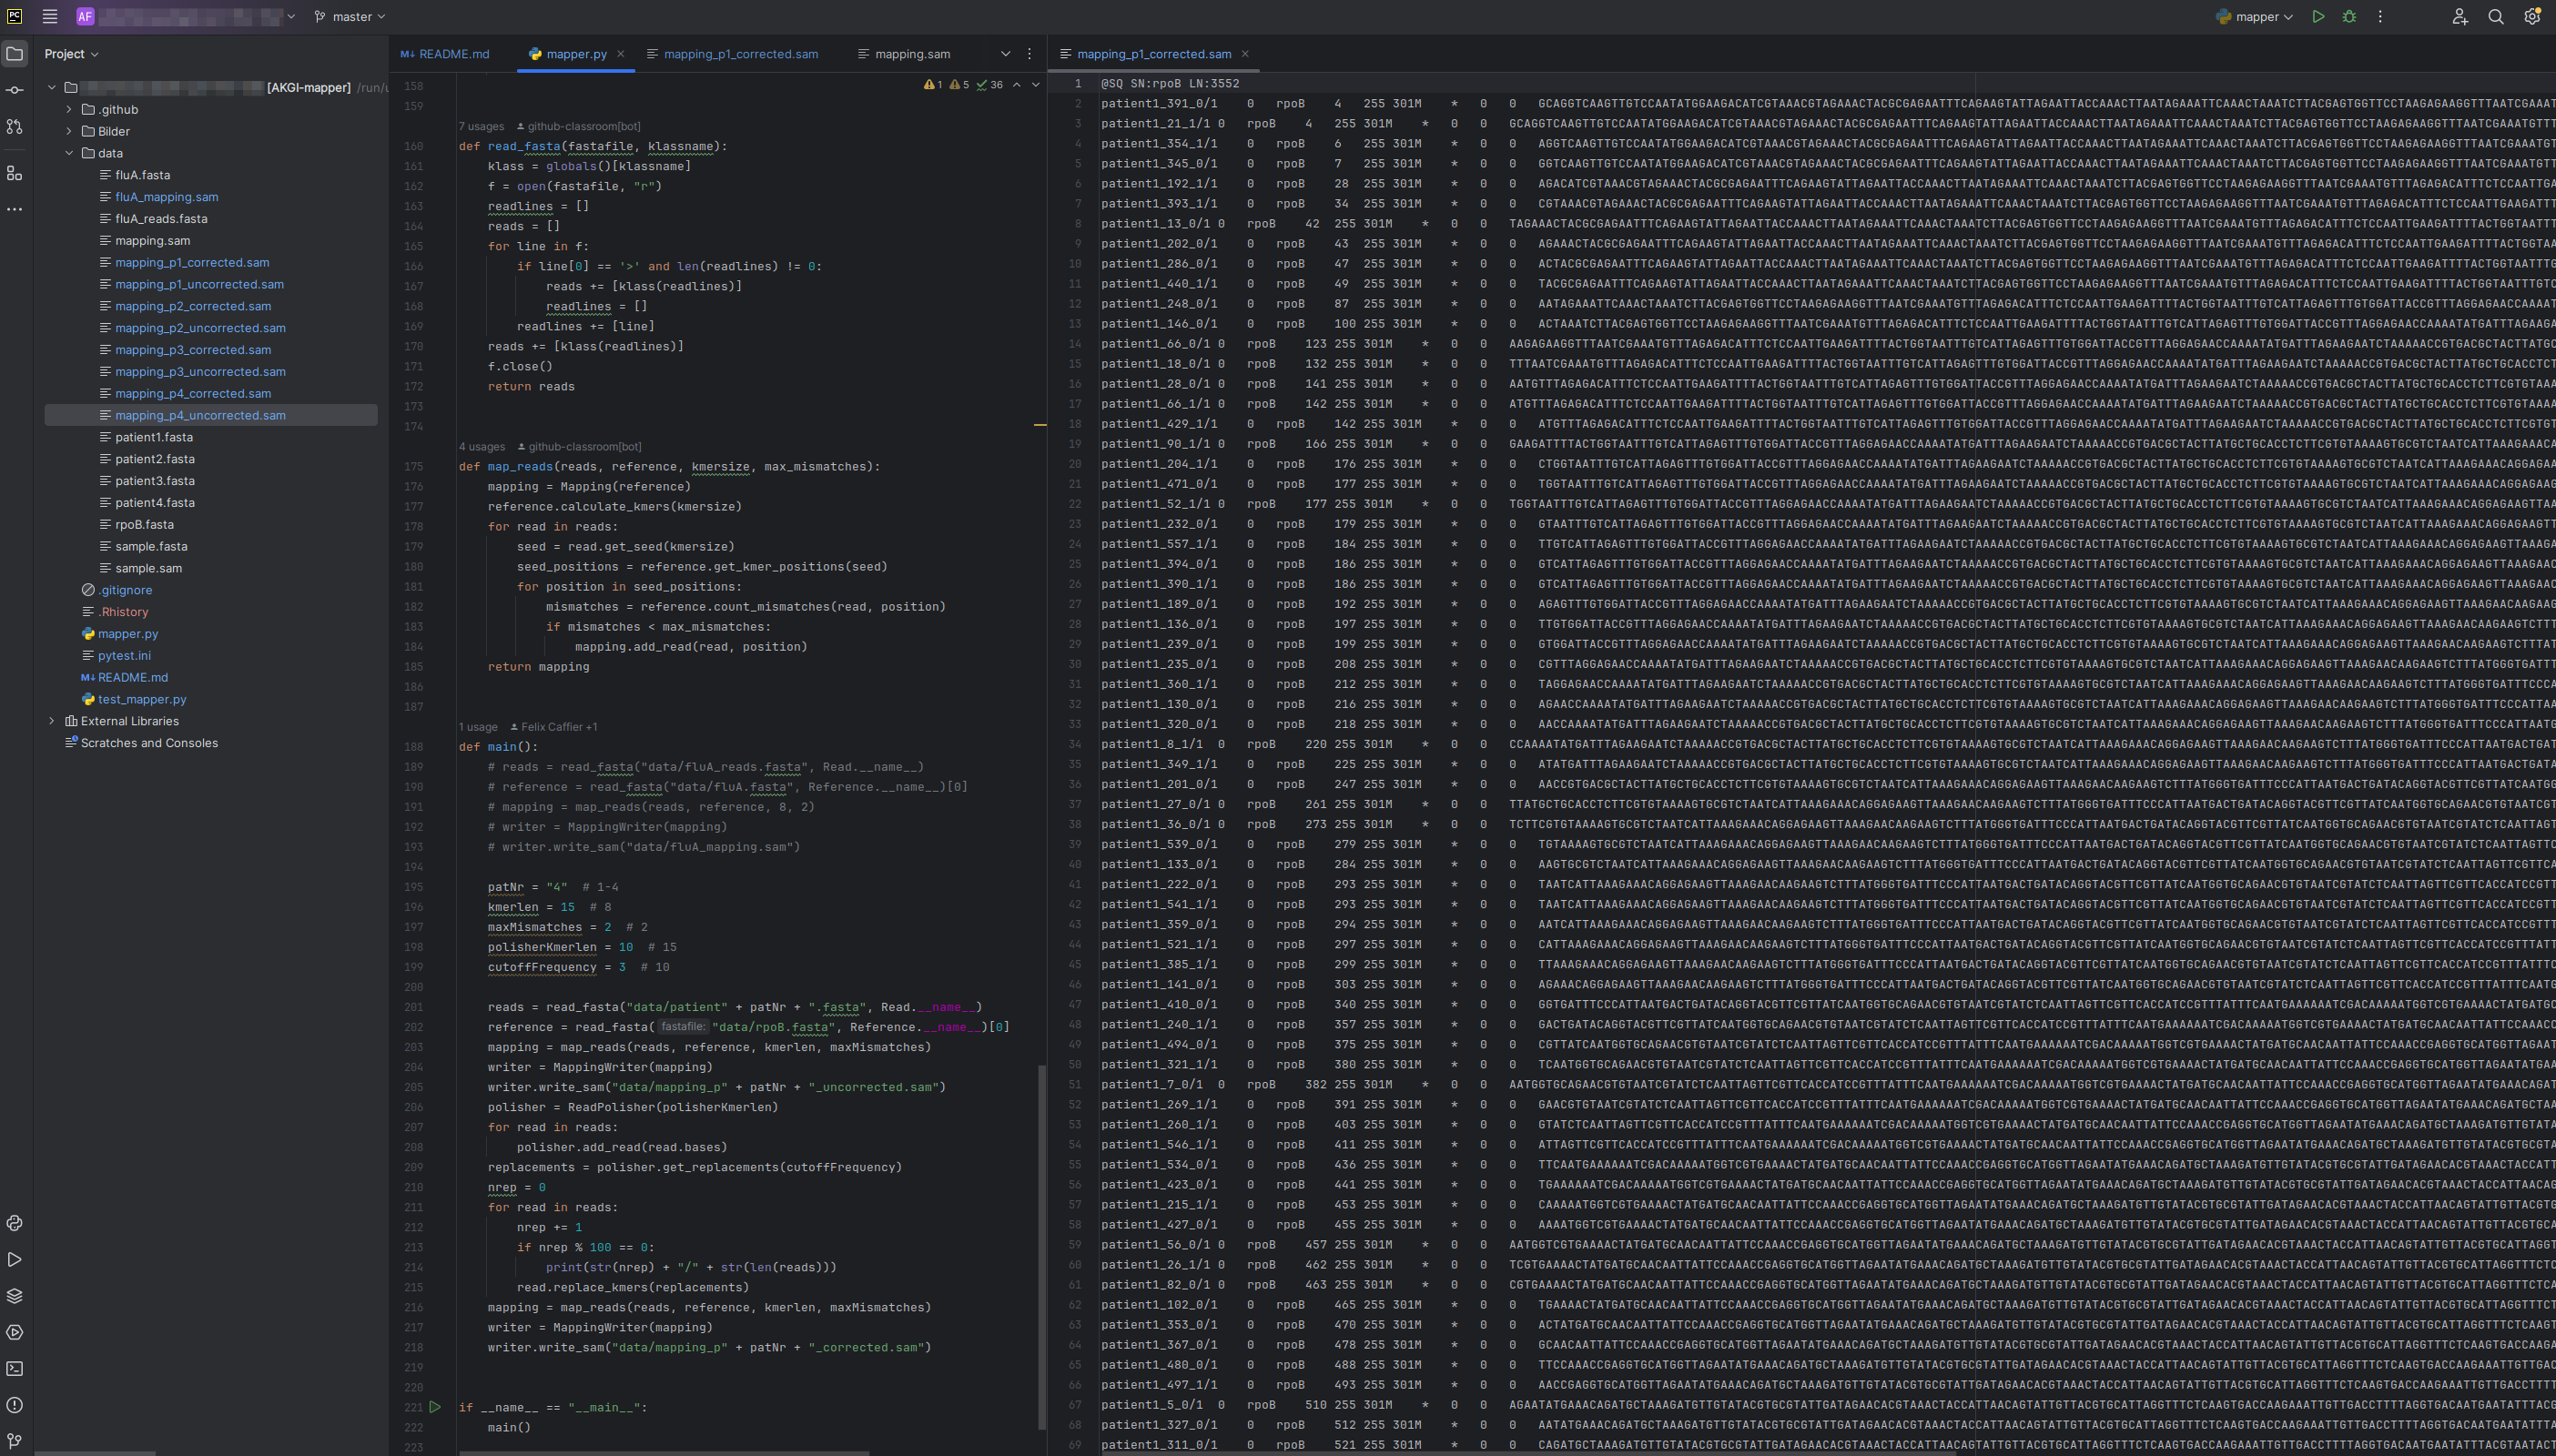2556x1456 pixels.
Task: Open the Project view mode dropdown
Action: click(x=71, y=54)
